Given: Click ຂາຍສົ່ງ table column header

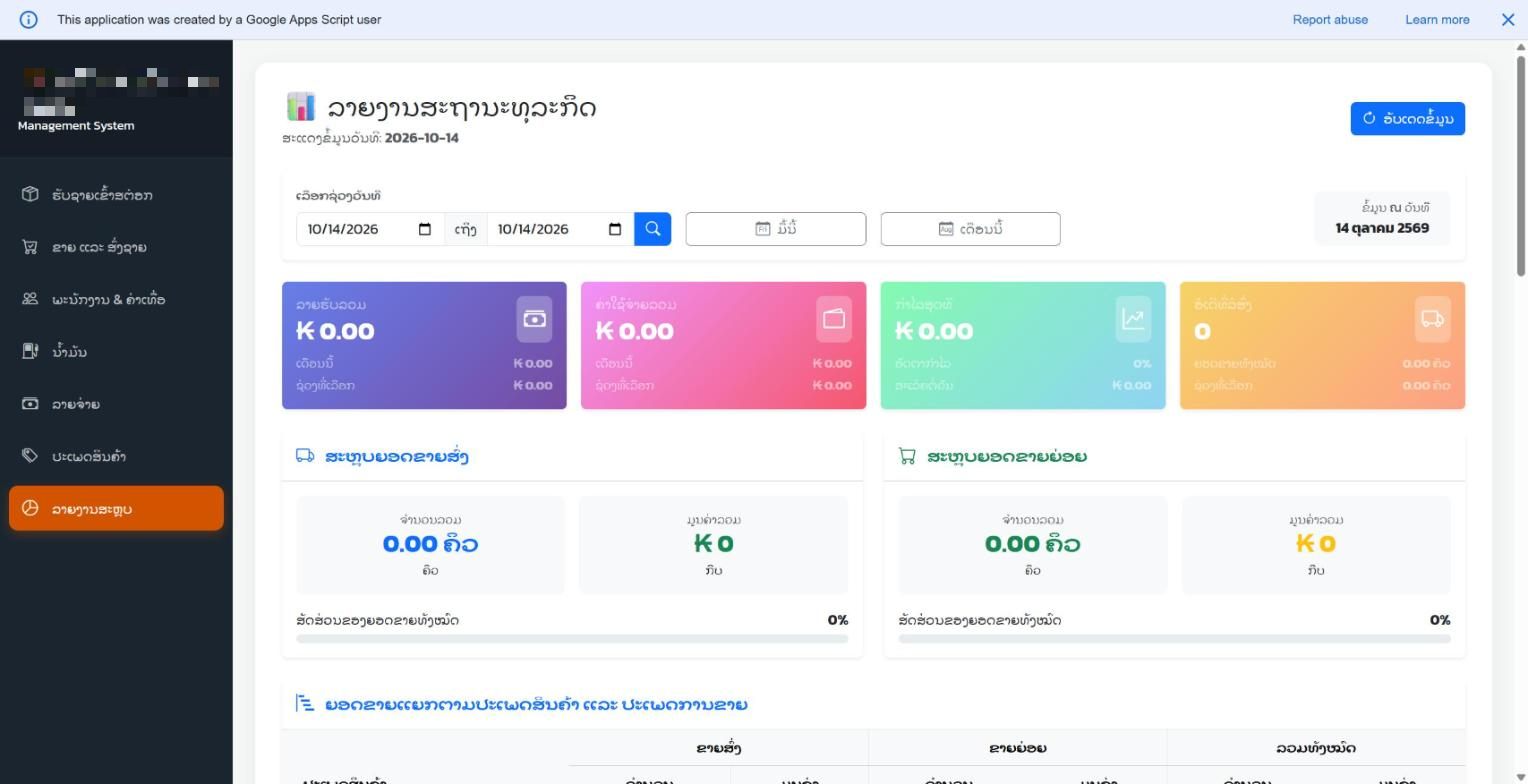Looking at the screenshot, I should 719,748.
